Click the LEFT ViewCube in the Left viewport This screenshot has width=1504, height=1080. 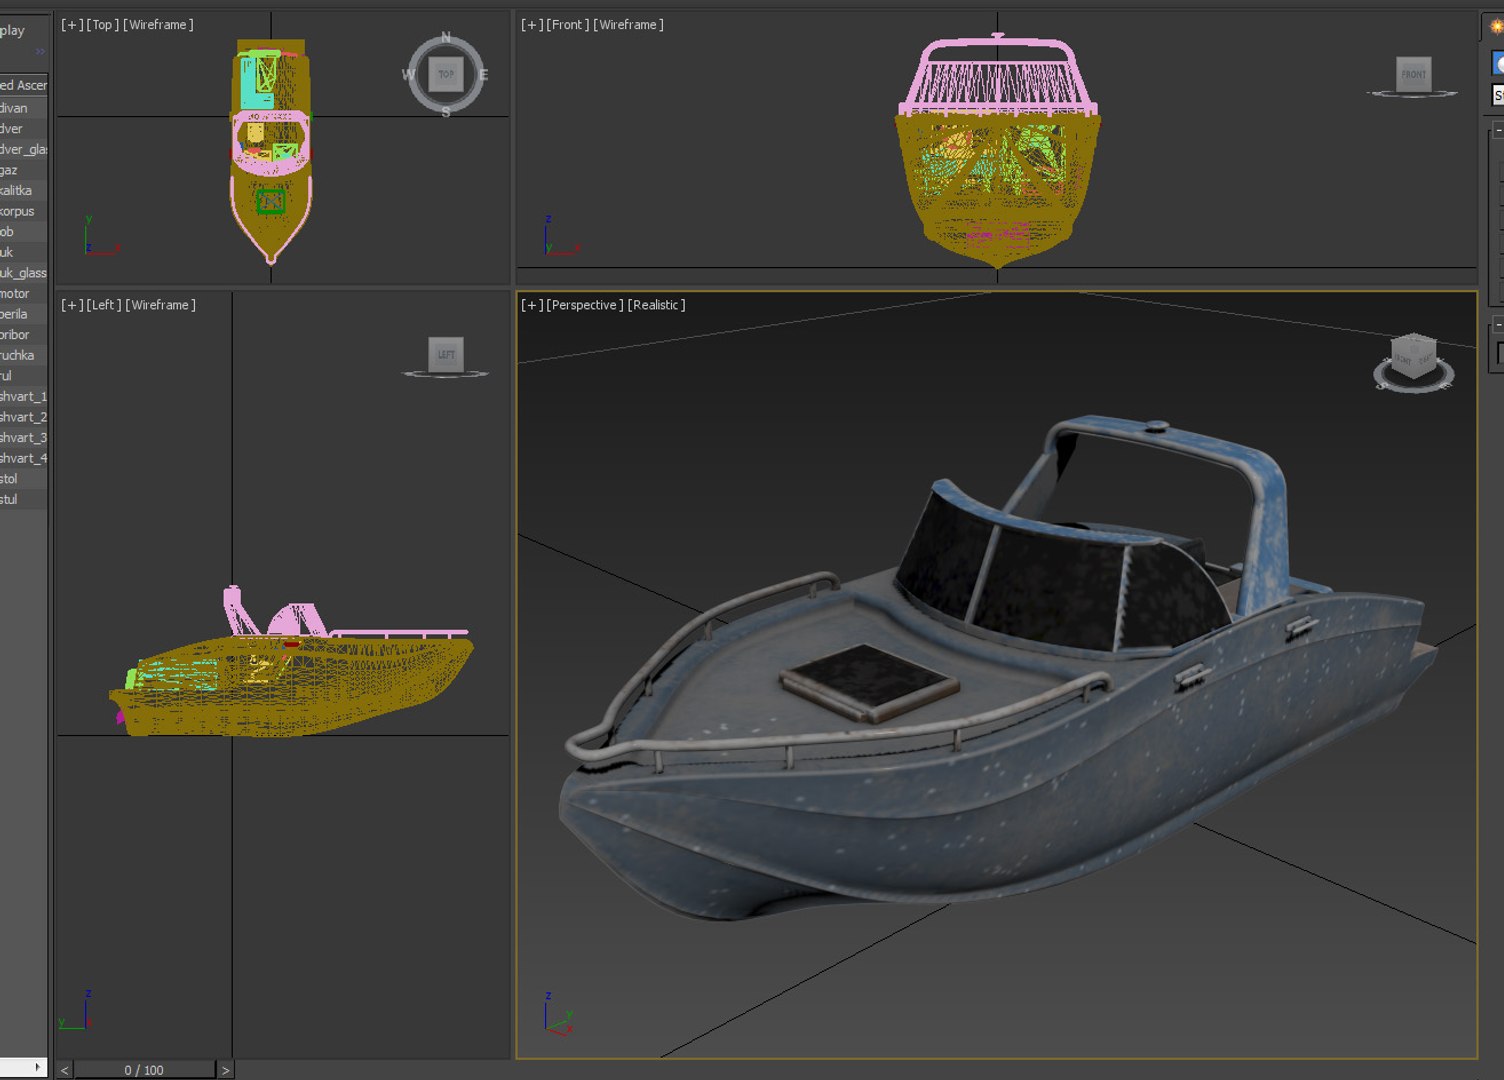click(446, 354)
